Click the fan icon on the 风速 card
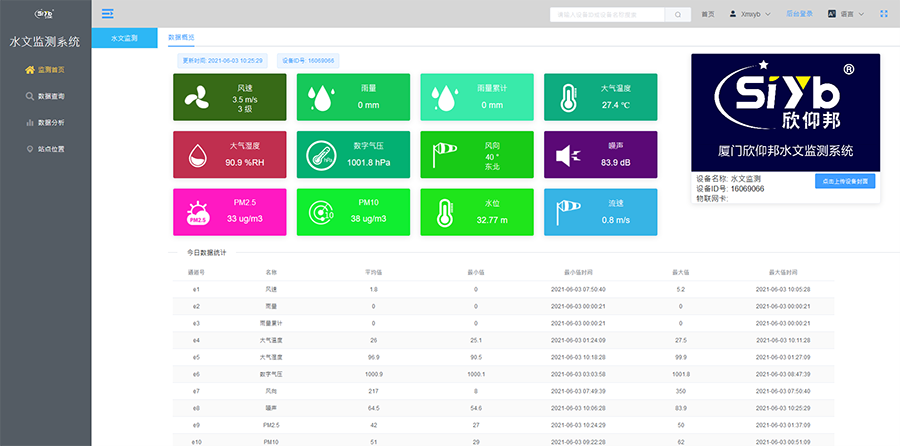This screenshot has width=900, height=446. [197, 98]
